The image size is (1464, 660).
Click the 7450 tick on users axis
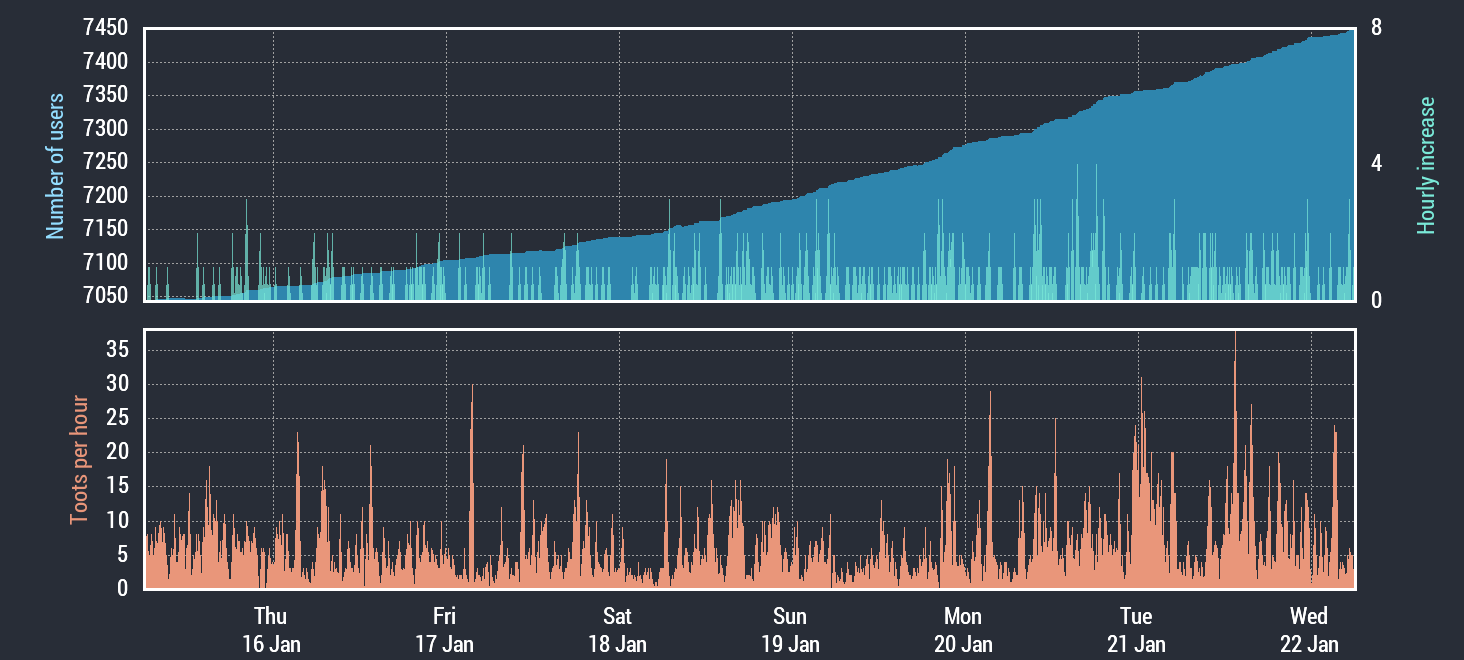[x=105, y=29]
